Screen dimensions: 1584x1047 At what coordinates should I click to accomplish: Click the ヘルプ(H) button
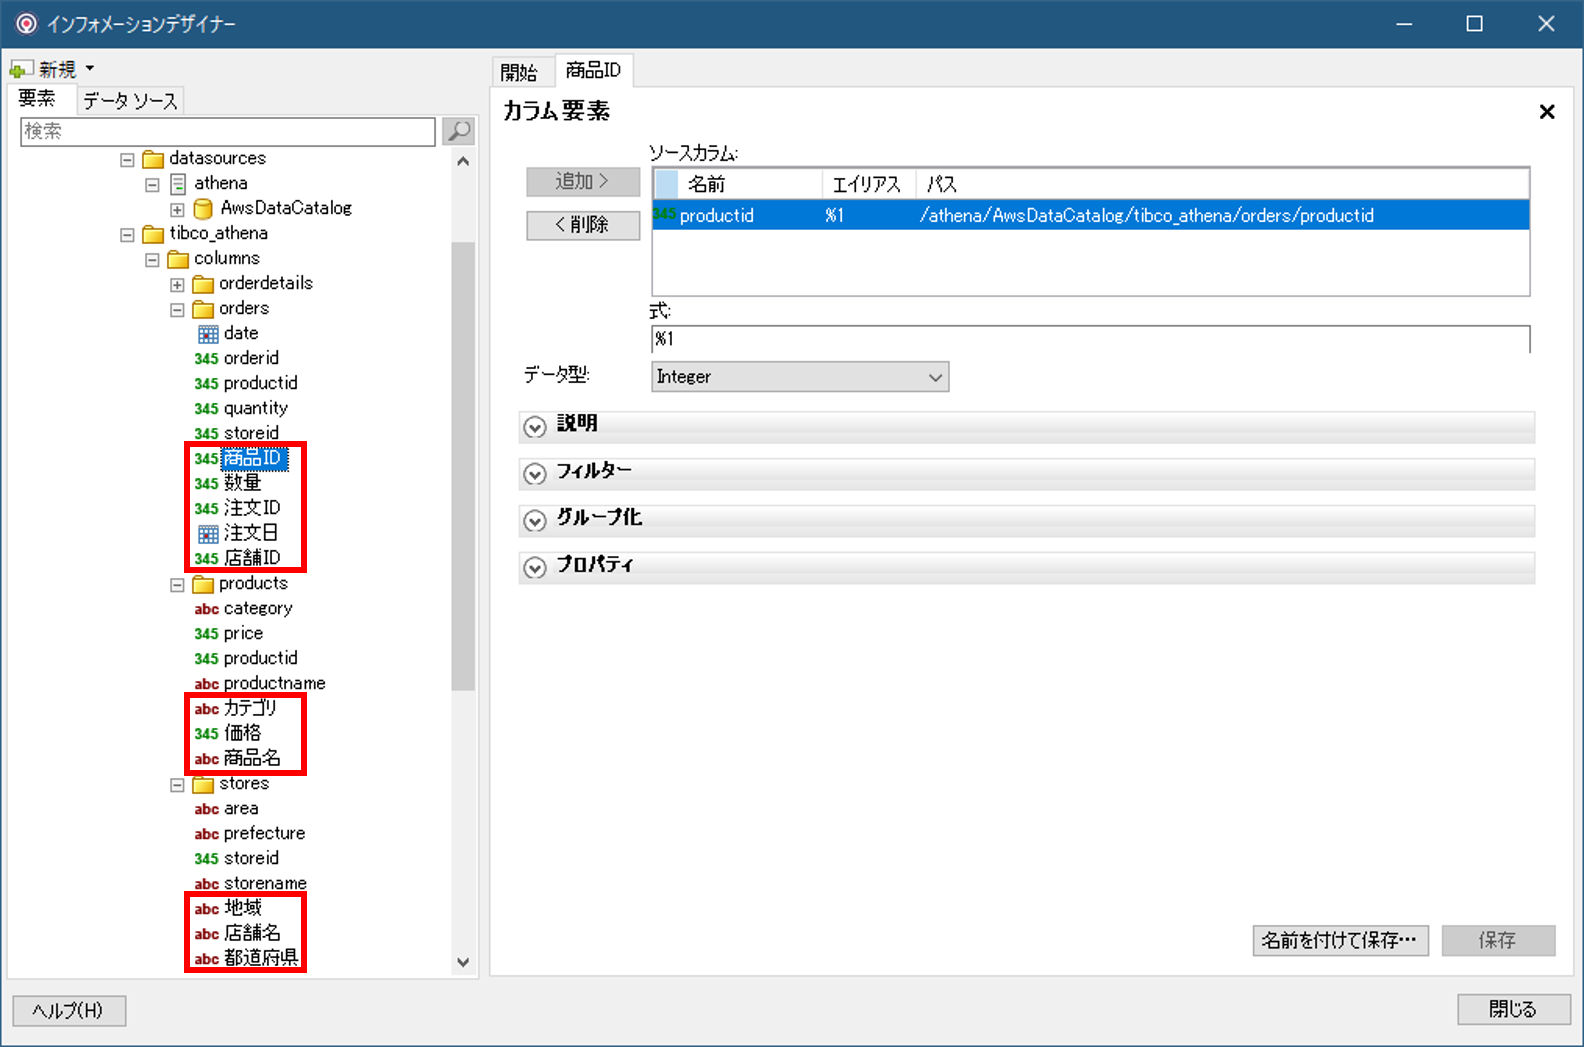[69, 1010]
